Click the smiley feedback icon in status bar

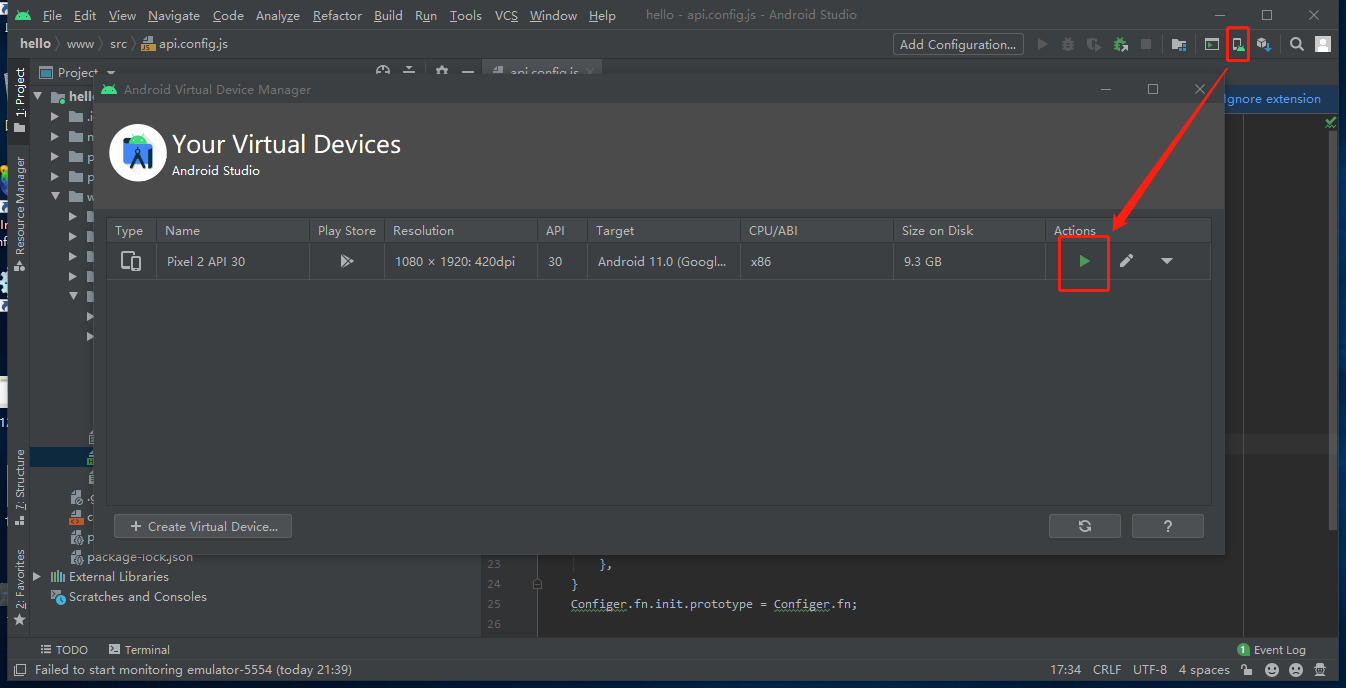(1272, 670)
